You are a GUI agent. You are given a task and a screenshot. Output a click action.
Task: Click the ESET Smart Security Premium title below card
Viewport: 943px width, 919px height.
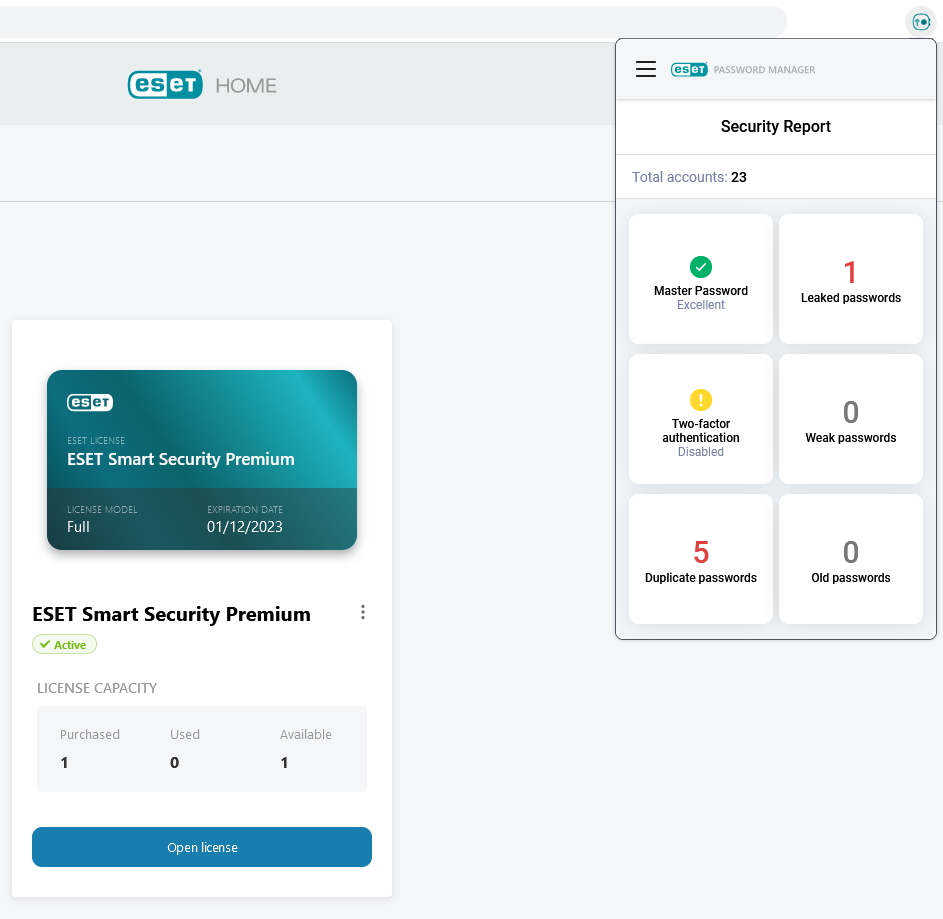[171, 614]
